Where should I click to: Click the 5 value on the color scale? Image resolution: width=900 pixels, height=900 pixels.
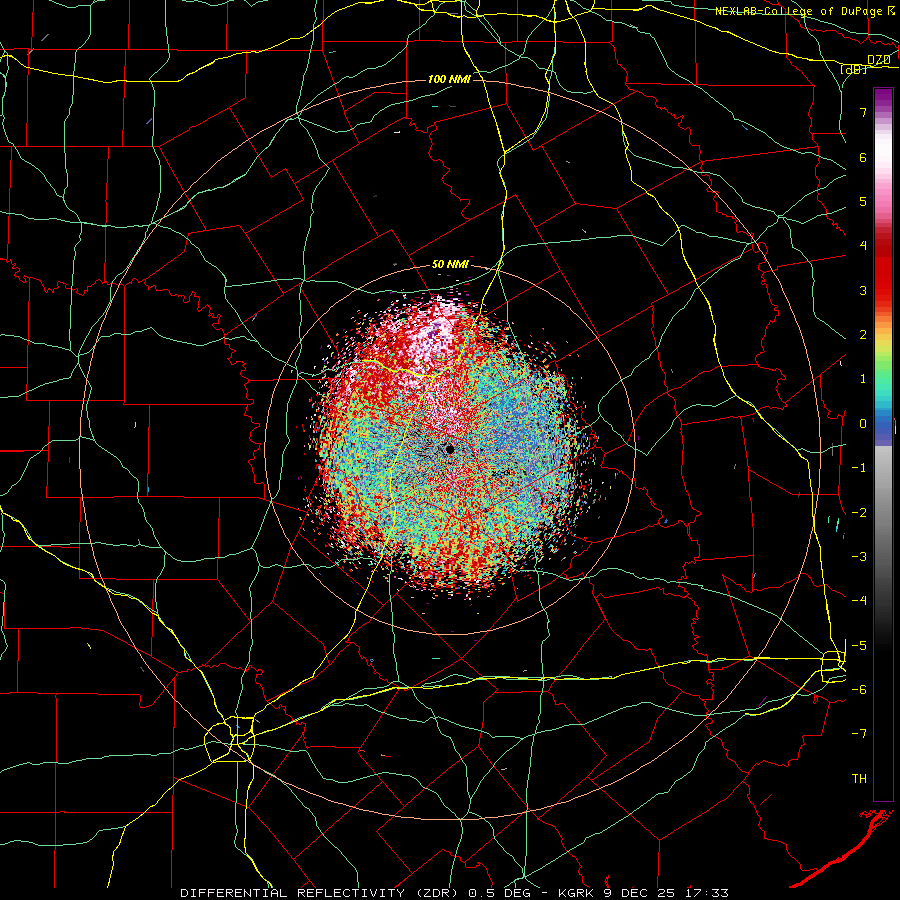pyautogui.click(x=863, y=201)
